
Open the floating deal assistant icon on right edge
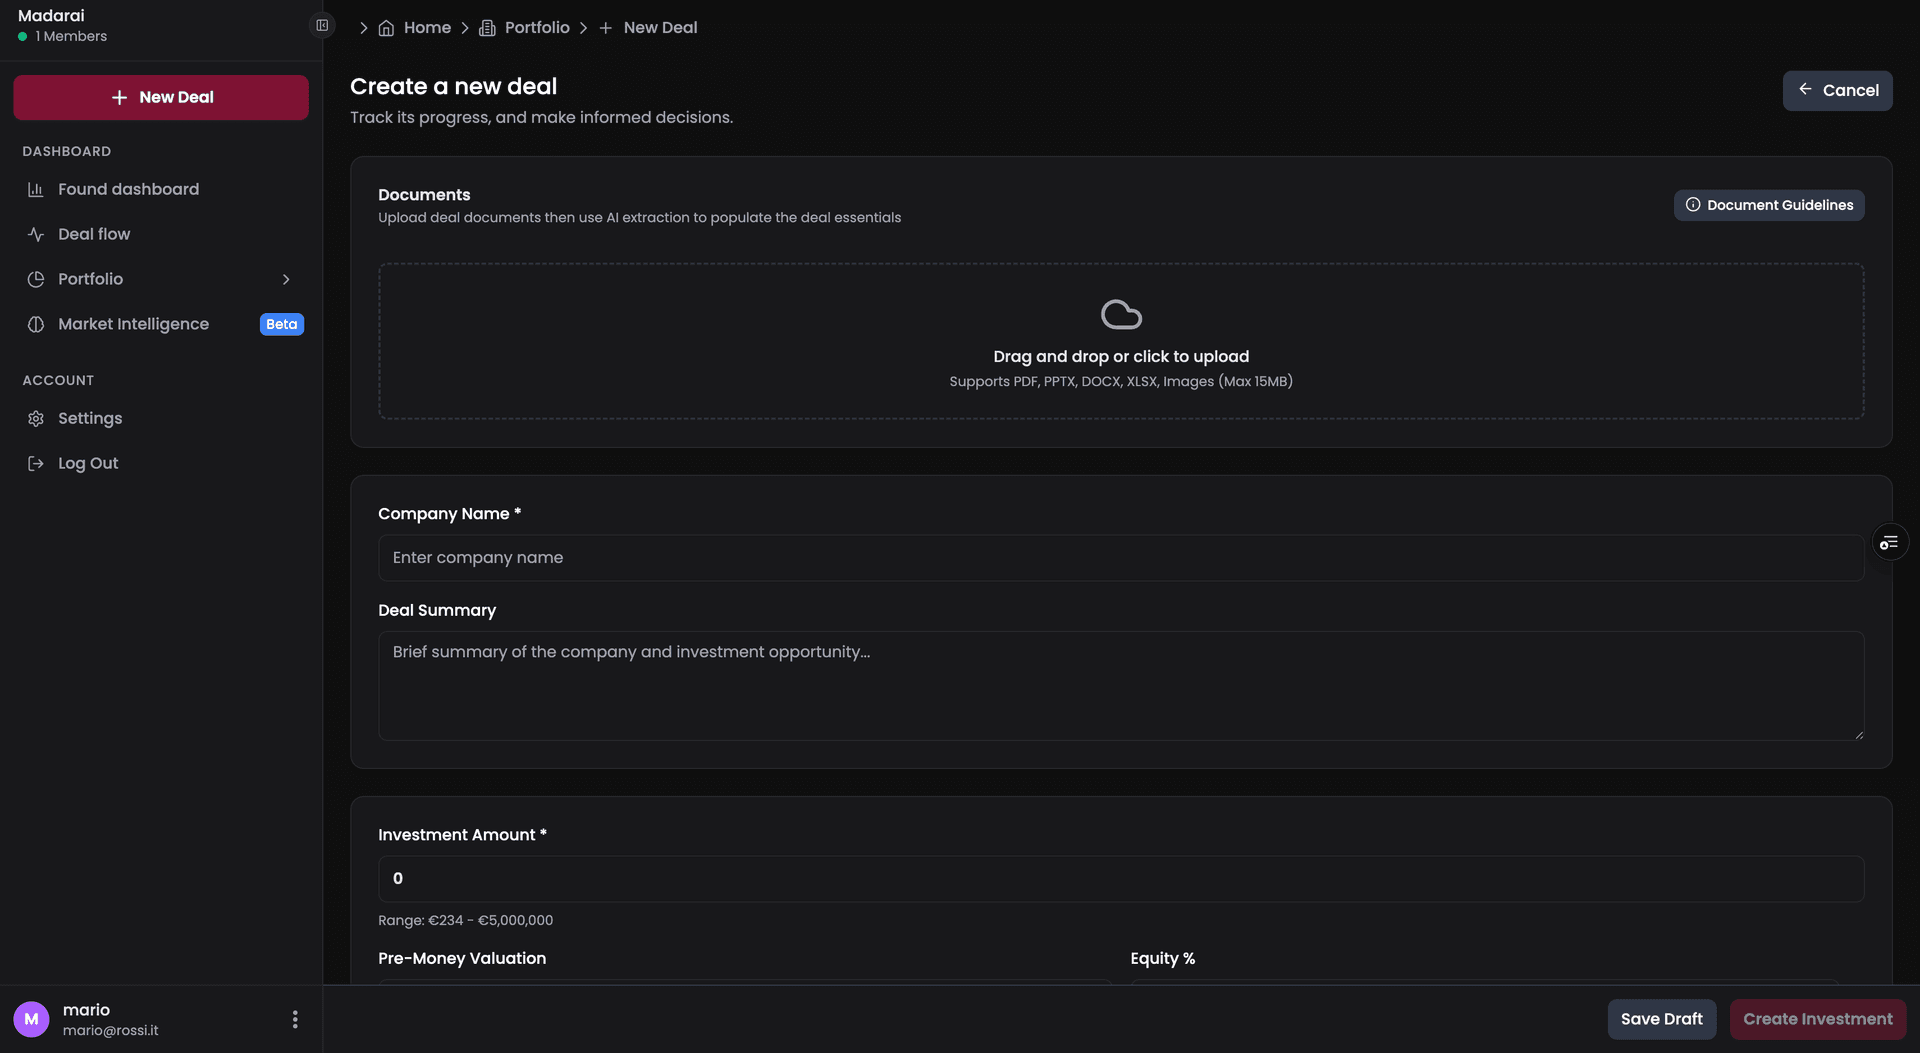pyautogui.click(x=1890, y=541)
